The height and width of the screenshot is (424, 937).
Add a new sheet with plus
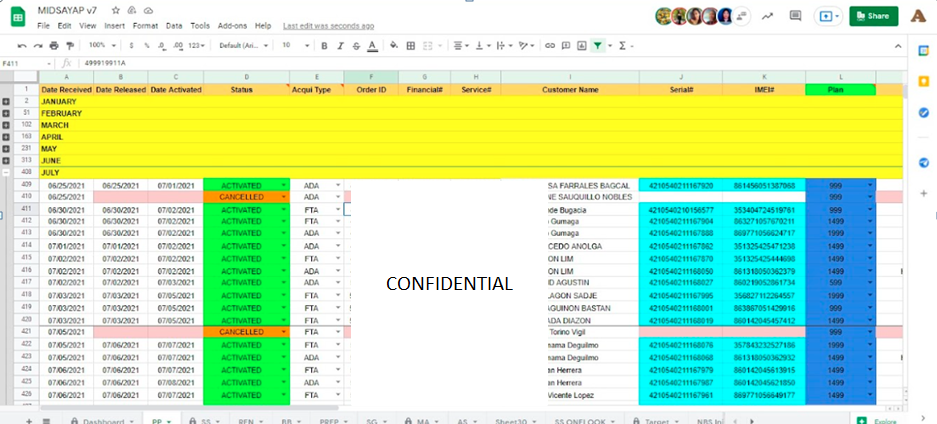[29, 421]
